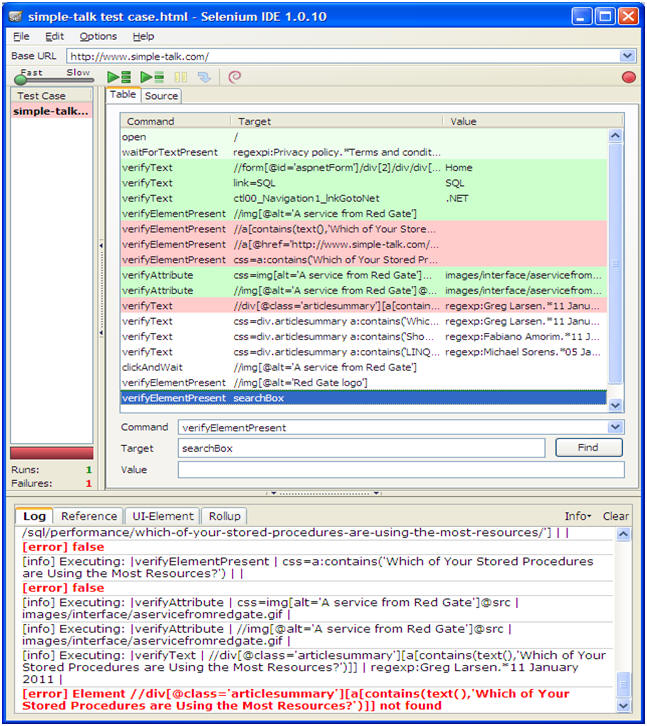Click the Command text field

(x=393, y=427)
